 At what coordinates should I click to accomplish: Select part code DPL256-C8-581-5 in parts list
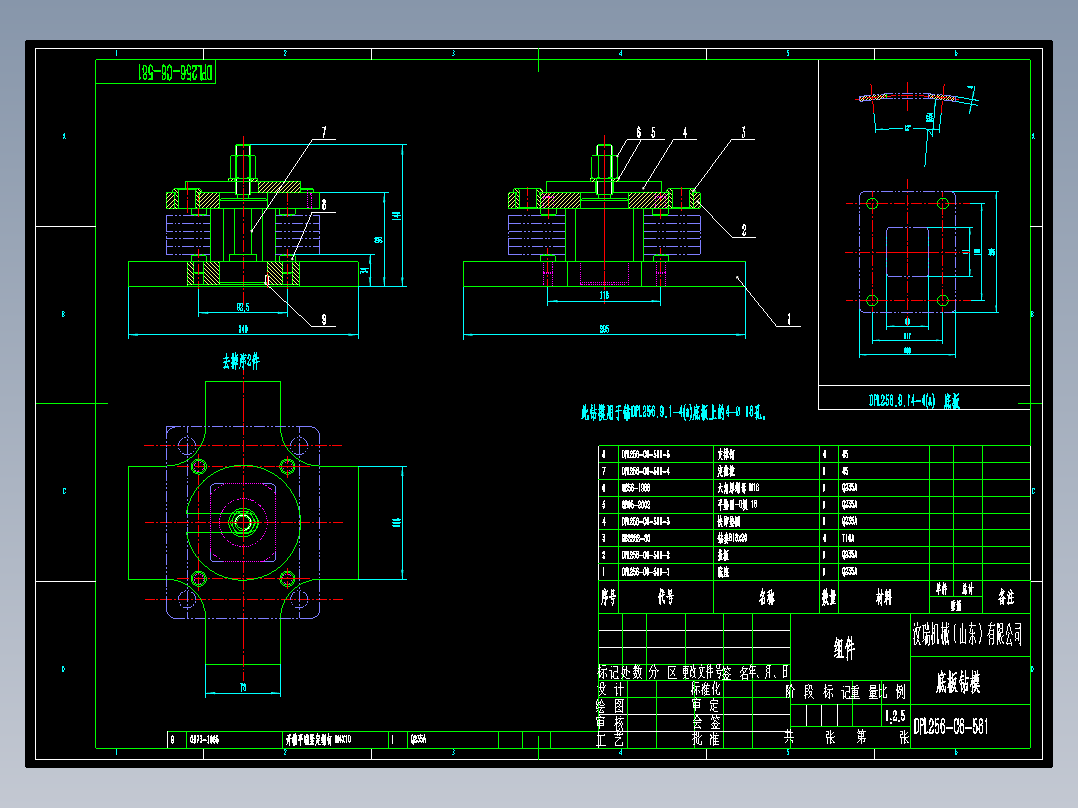click(646, 455)
